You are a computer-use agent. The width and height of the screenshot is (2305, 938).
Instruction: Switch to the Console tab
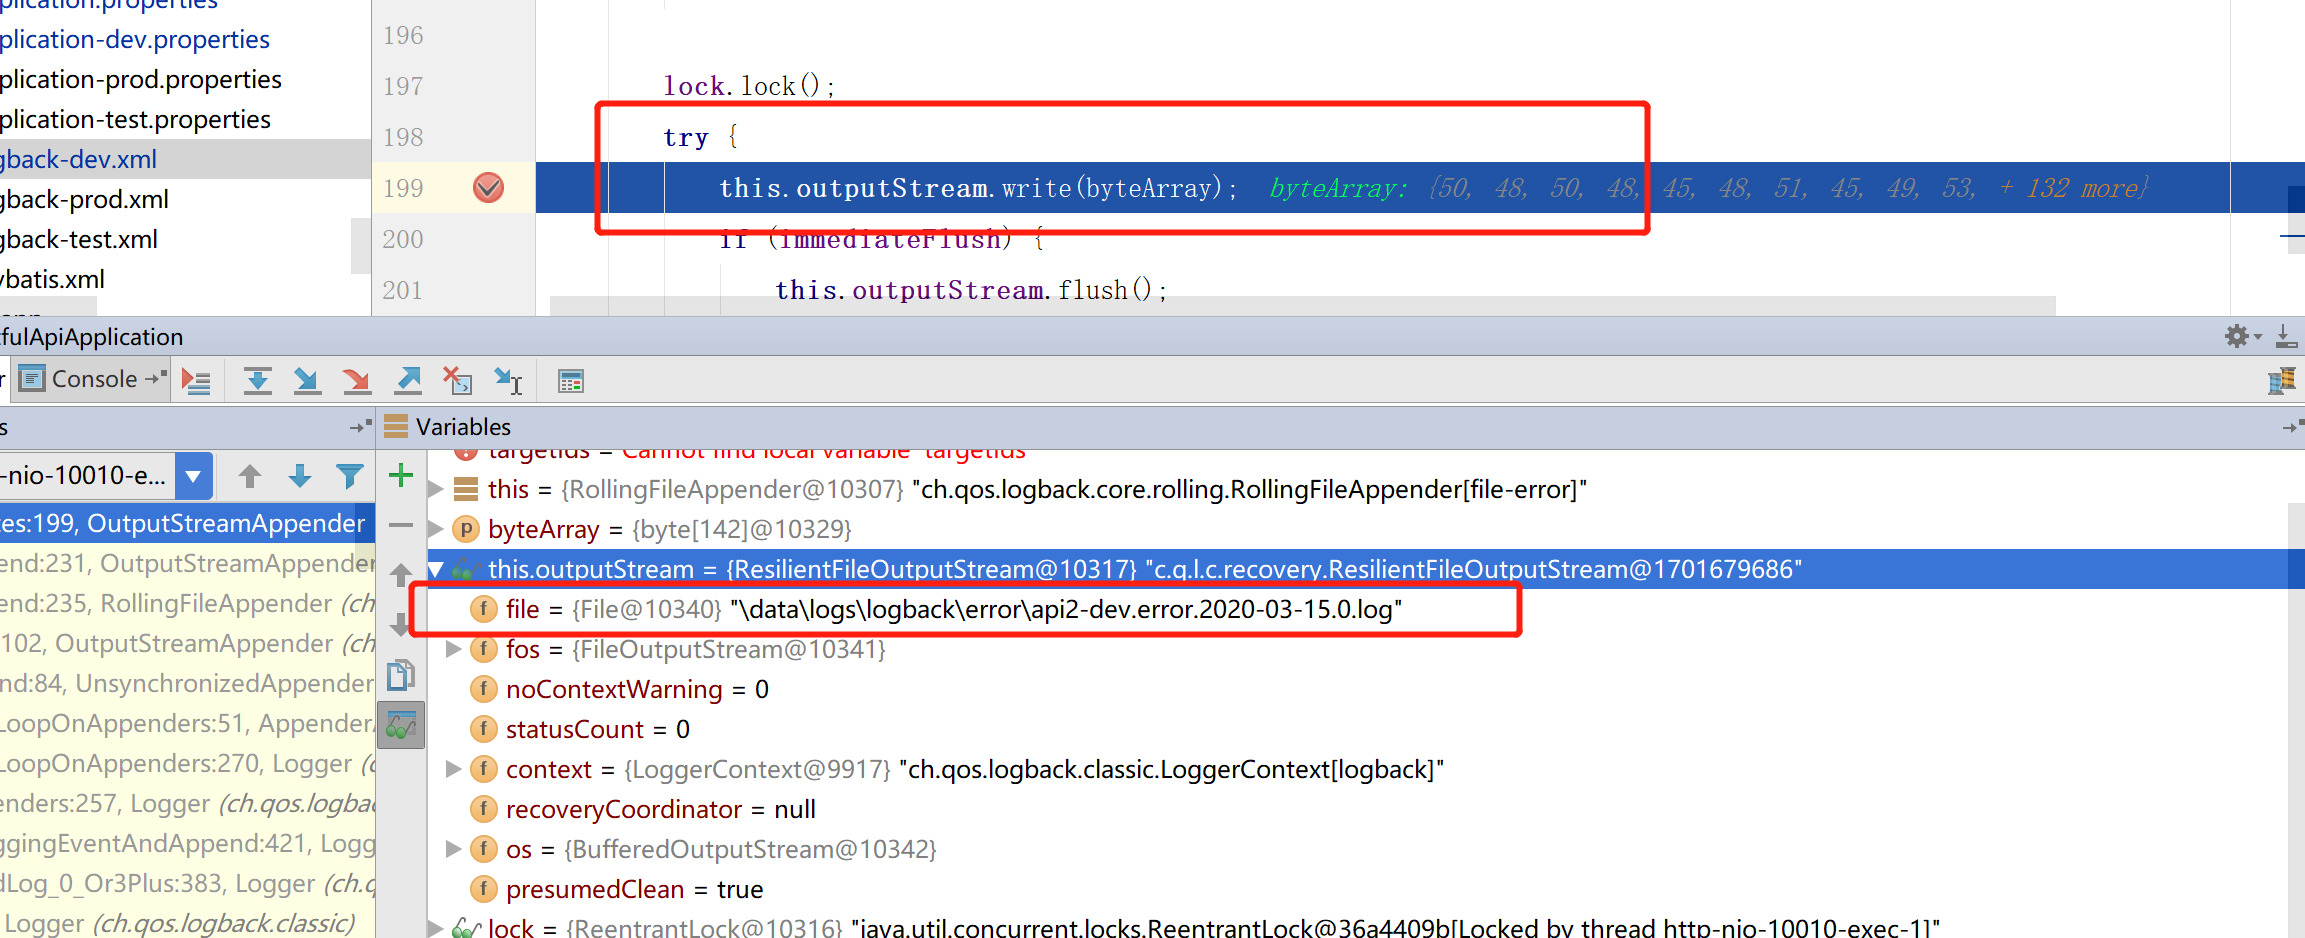click(x=91, y=379)
